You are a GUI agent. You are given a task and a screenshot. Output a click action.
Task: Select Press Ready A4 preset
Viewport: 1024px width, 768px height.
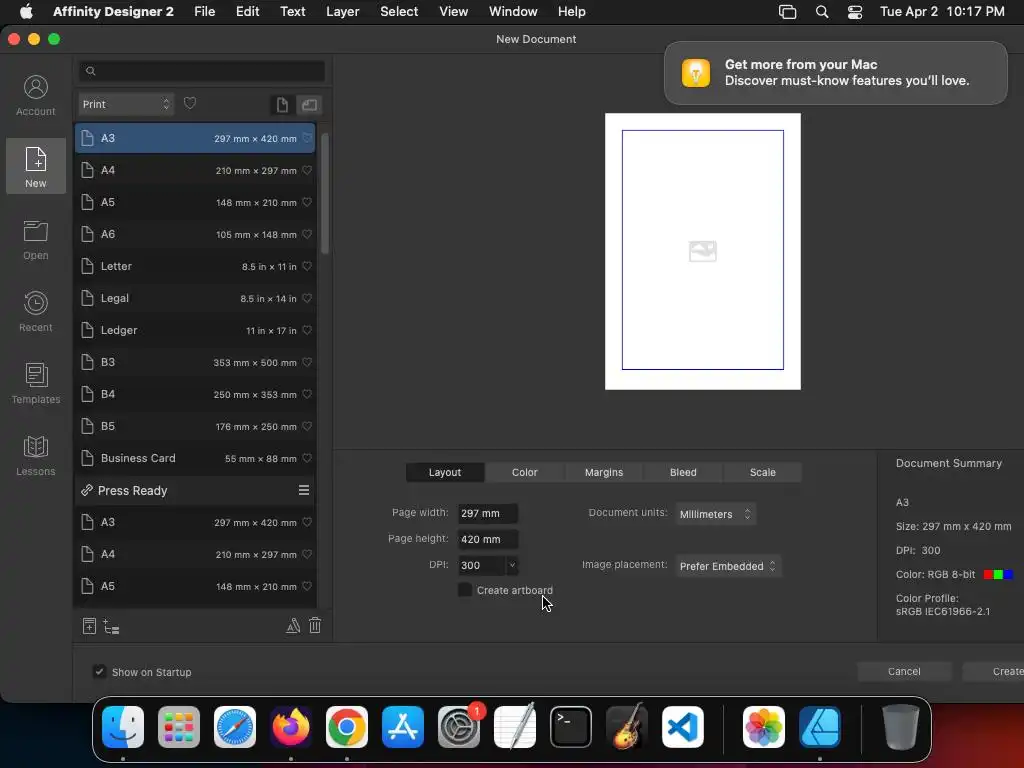point(195,554)
